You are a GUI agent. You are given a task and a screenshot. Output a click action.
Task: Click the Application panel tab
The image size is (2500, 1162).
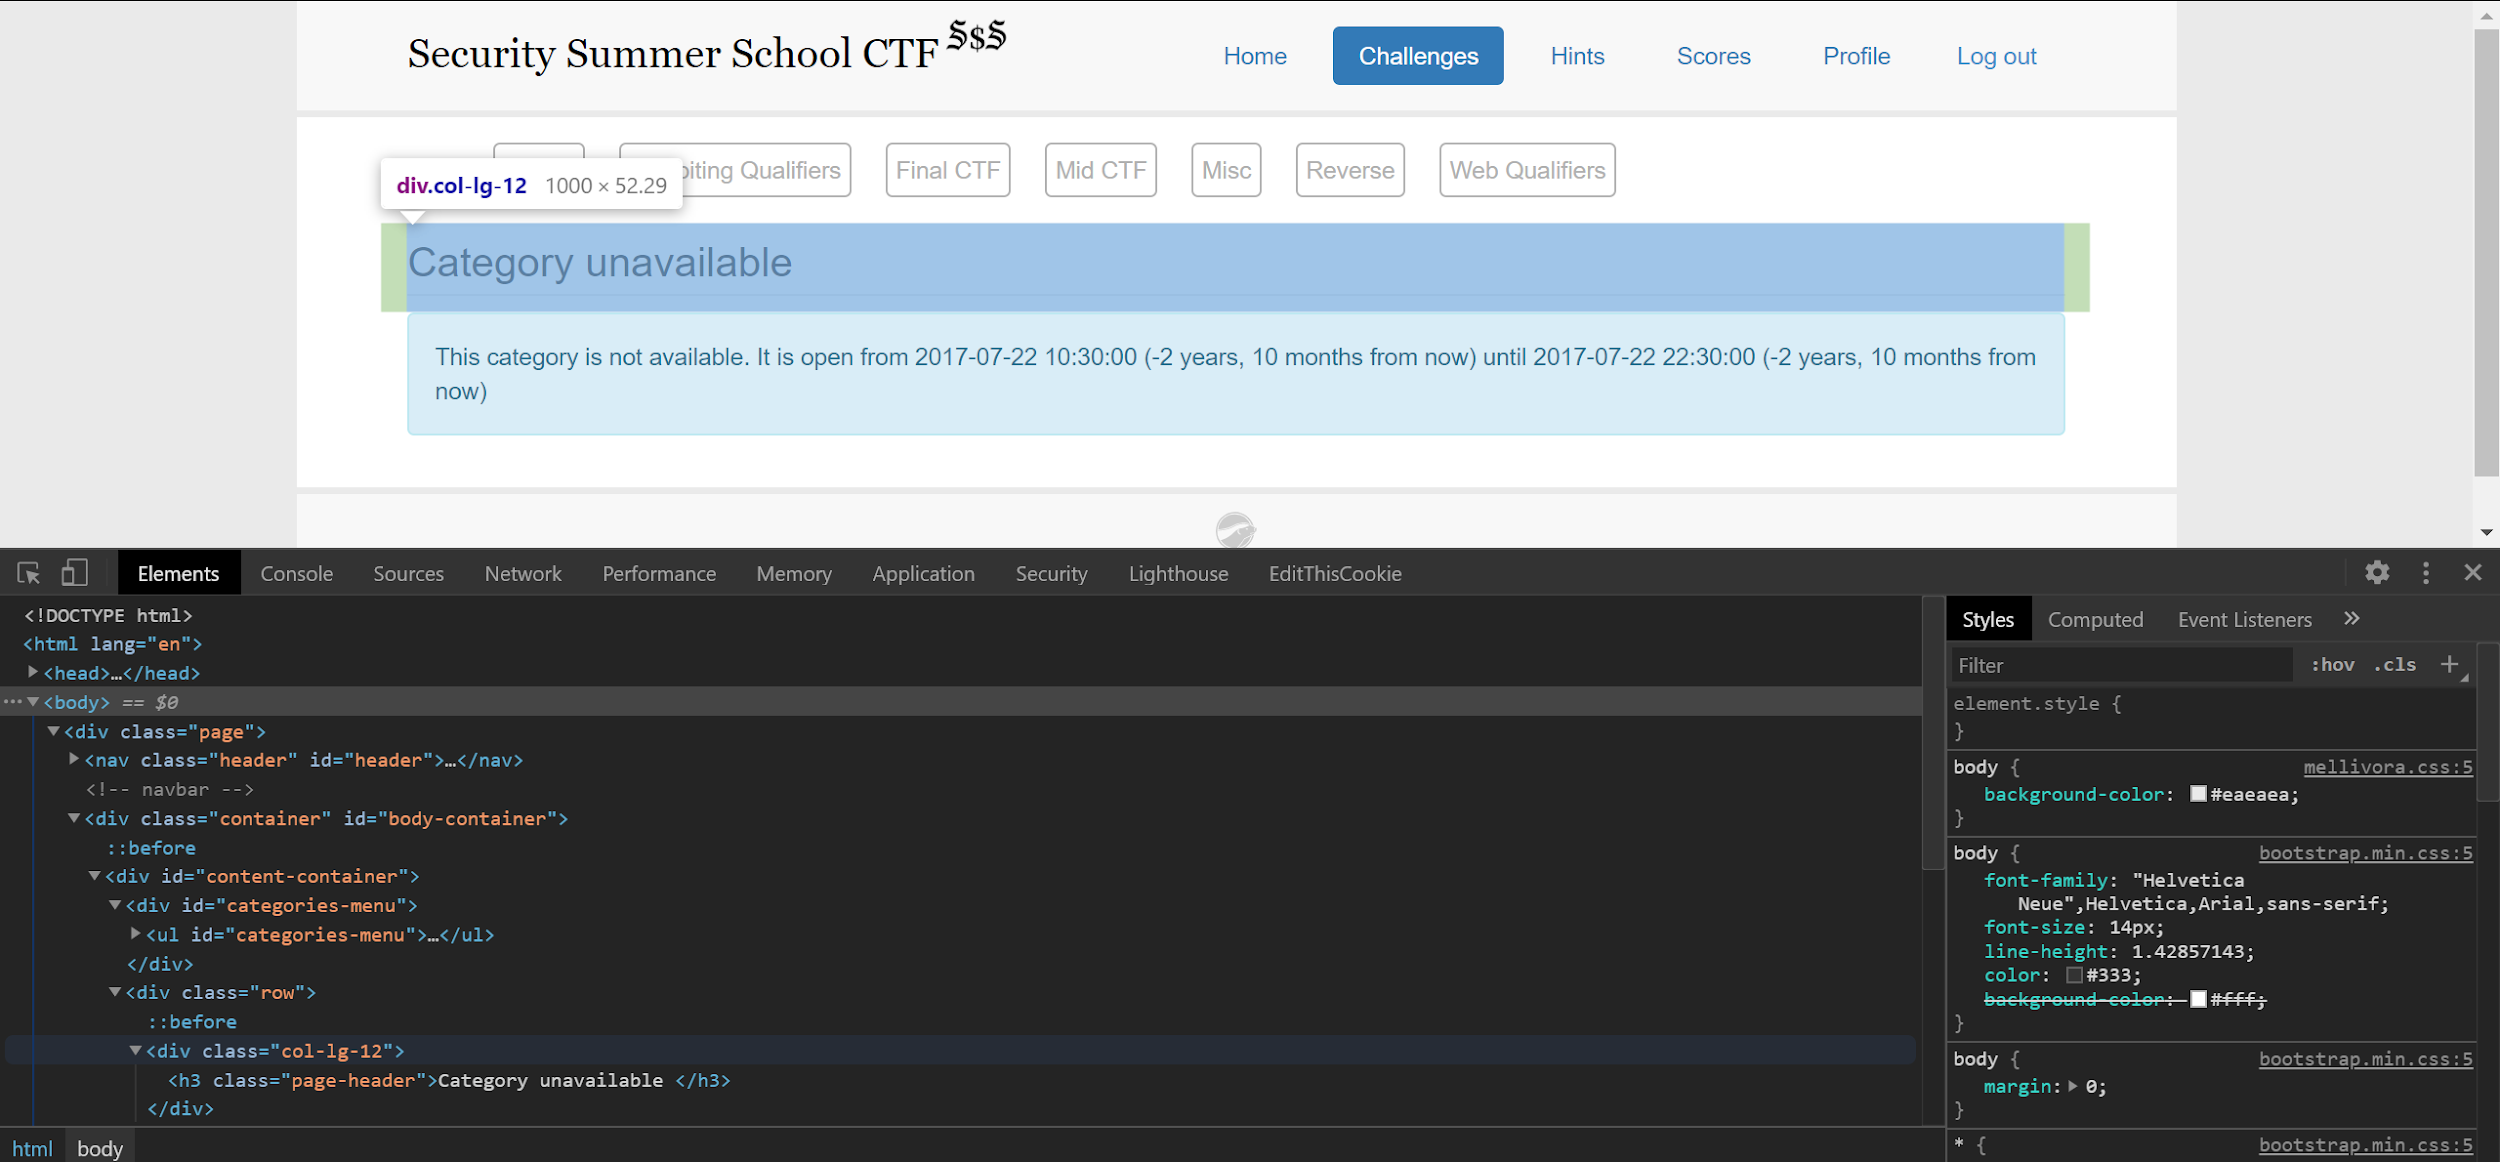click(922, 574)
